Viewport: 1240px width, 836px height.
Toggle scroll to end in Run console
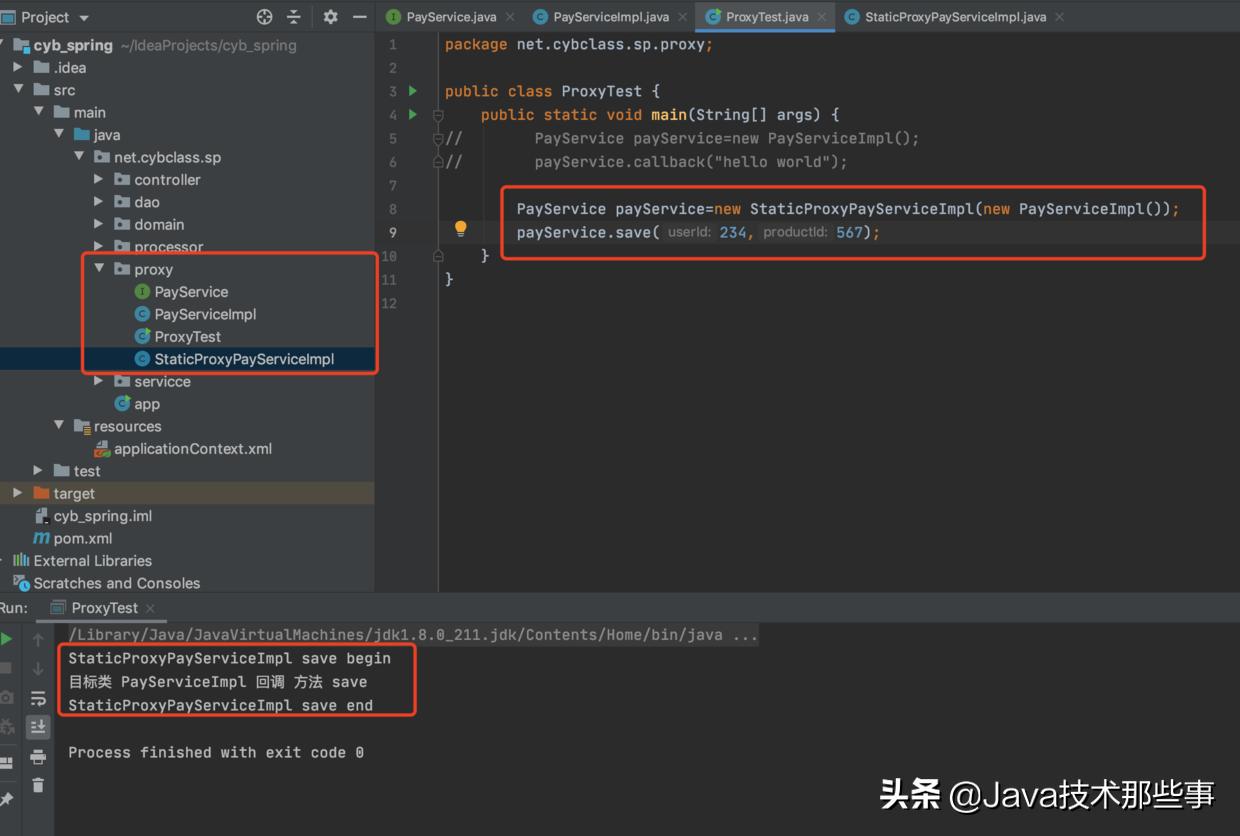click(38, 727)
